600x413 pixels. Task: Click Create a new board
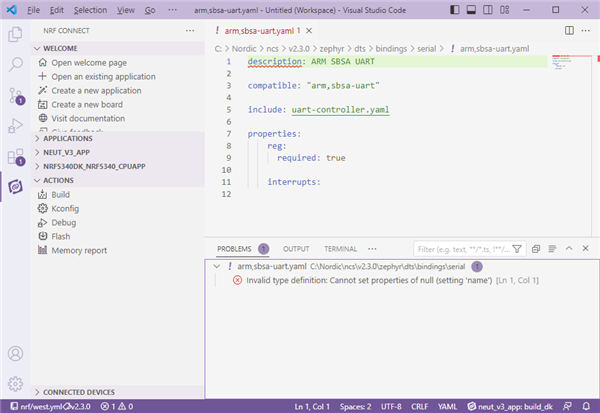tap(87, 104)
